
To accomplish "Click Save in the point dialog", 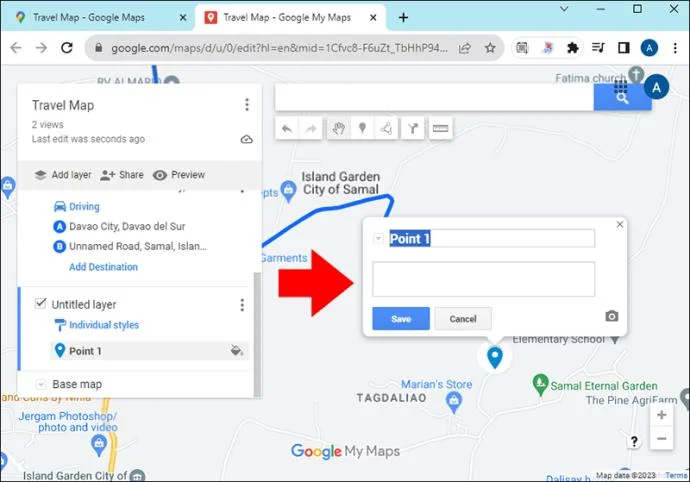I will click(401, 319).
